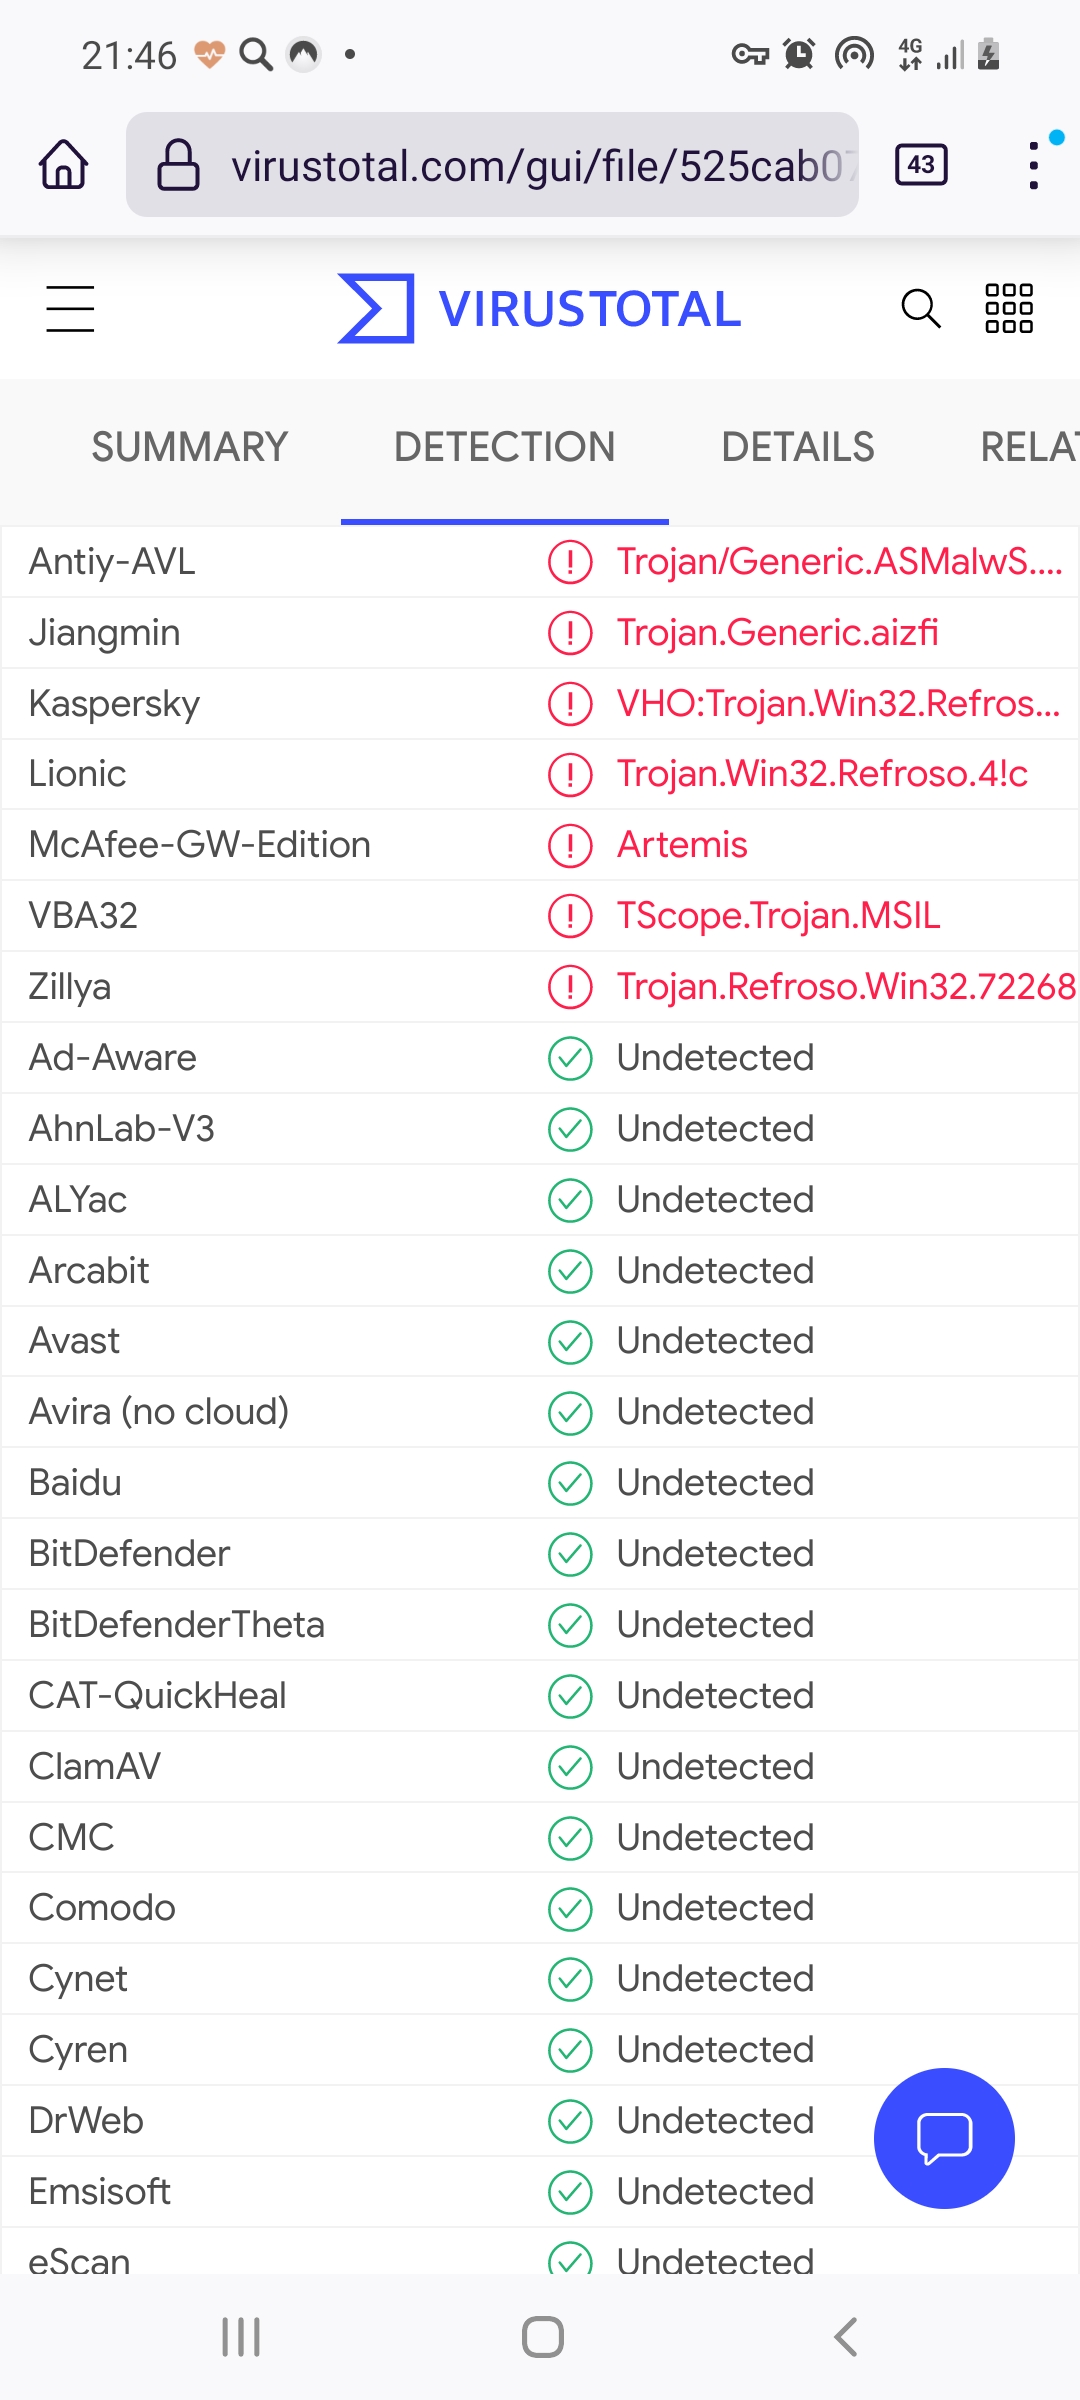Tap the VirusTotal search magnifier icon
This screenshot has width=1080, height=2400.
tap(920, 308)
